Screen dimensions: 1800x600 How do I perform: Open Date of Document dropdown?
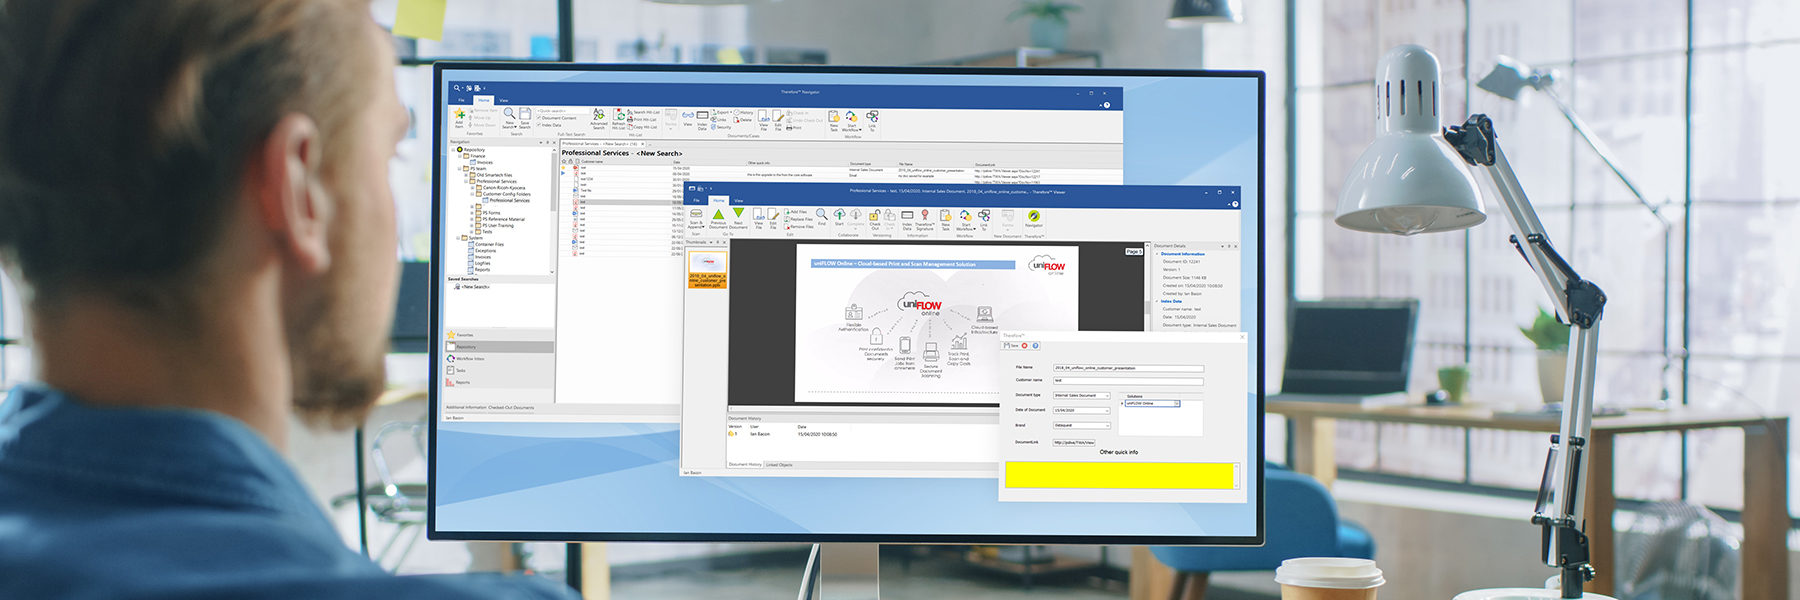[x=1107, y=411]
